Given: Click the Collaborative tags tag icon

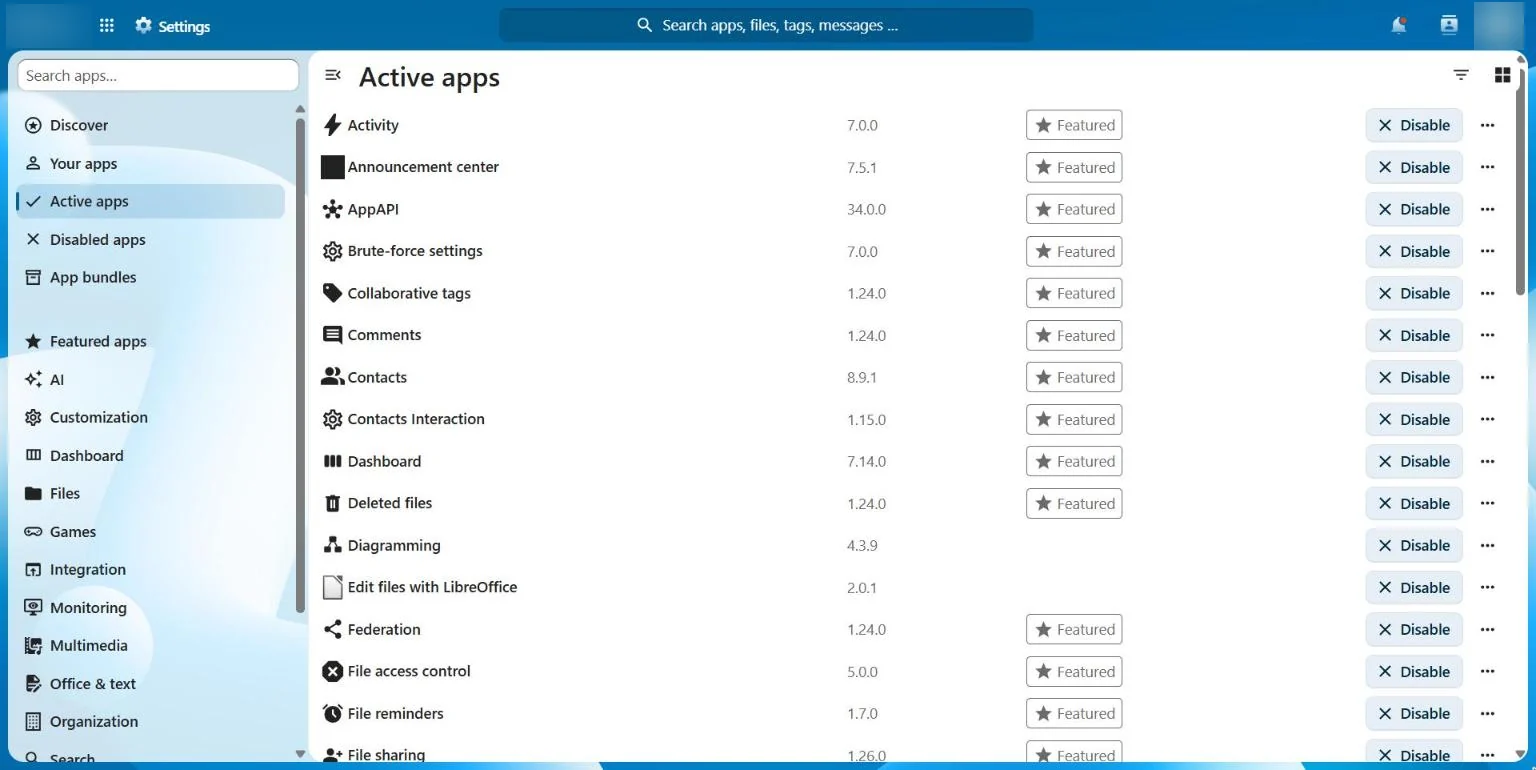Looking at the screenshot, I should point(333,293).
